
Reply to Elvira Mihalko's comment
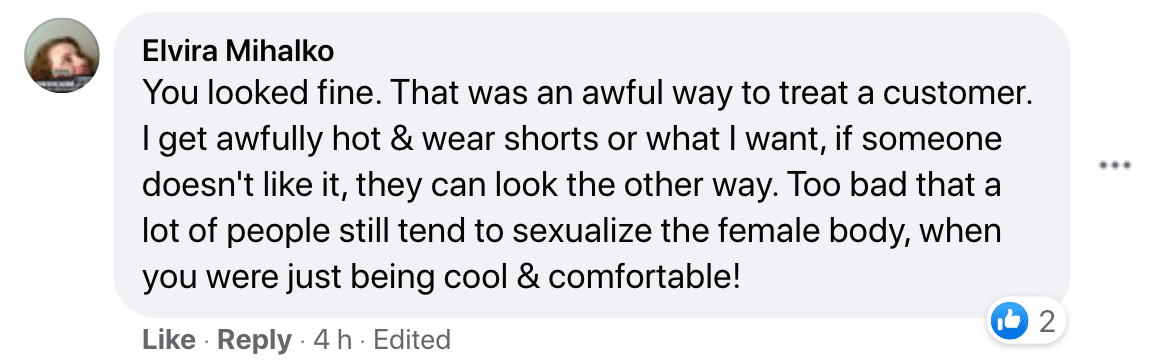(255, 340)
